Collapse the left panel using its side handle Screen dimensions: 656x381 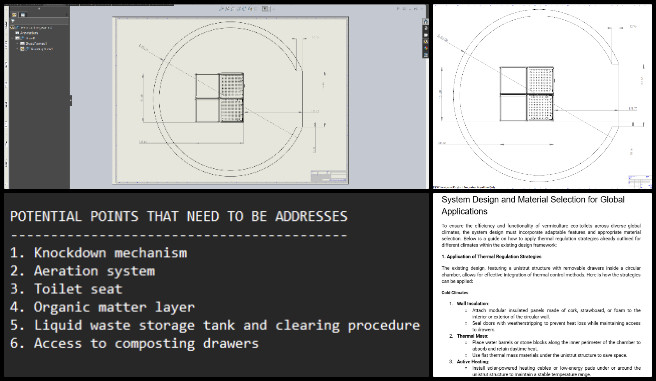click(71, 100)
